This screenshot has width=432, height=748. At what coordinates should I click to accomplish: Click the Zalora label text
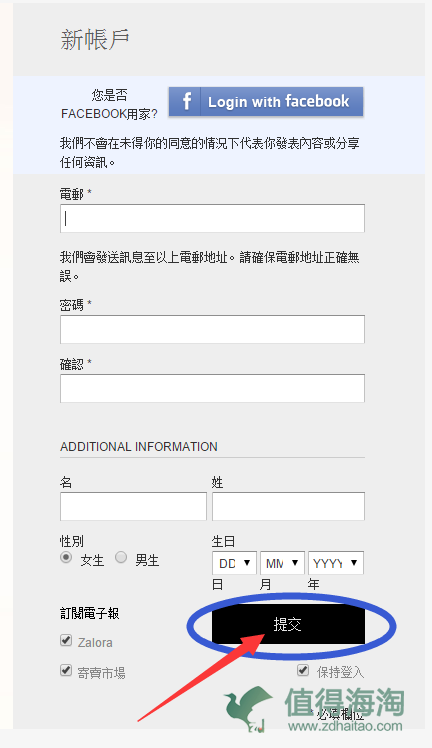[95, 643]
